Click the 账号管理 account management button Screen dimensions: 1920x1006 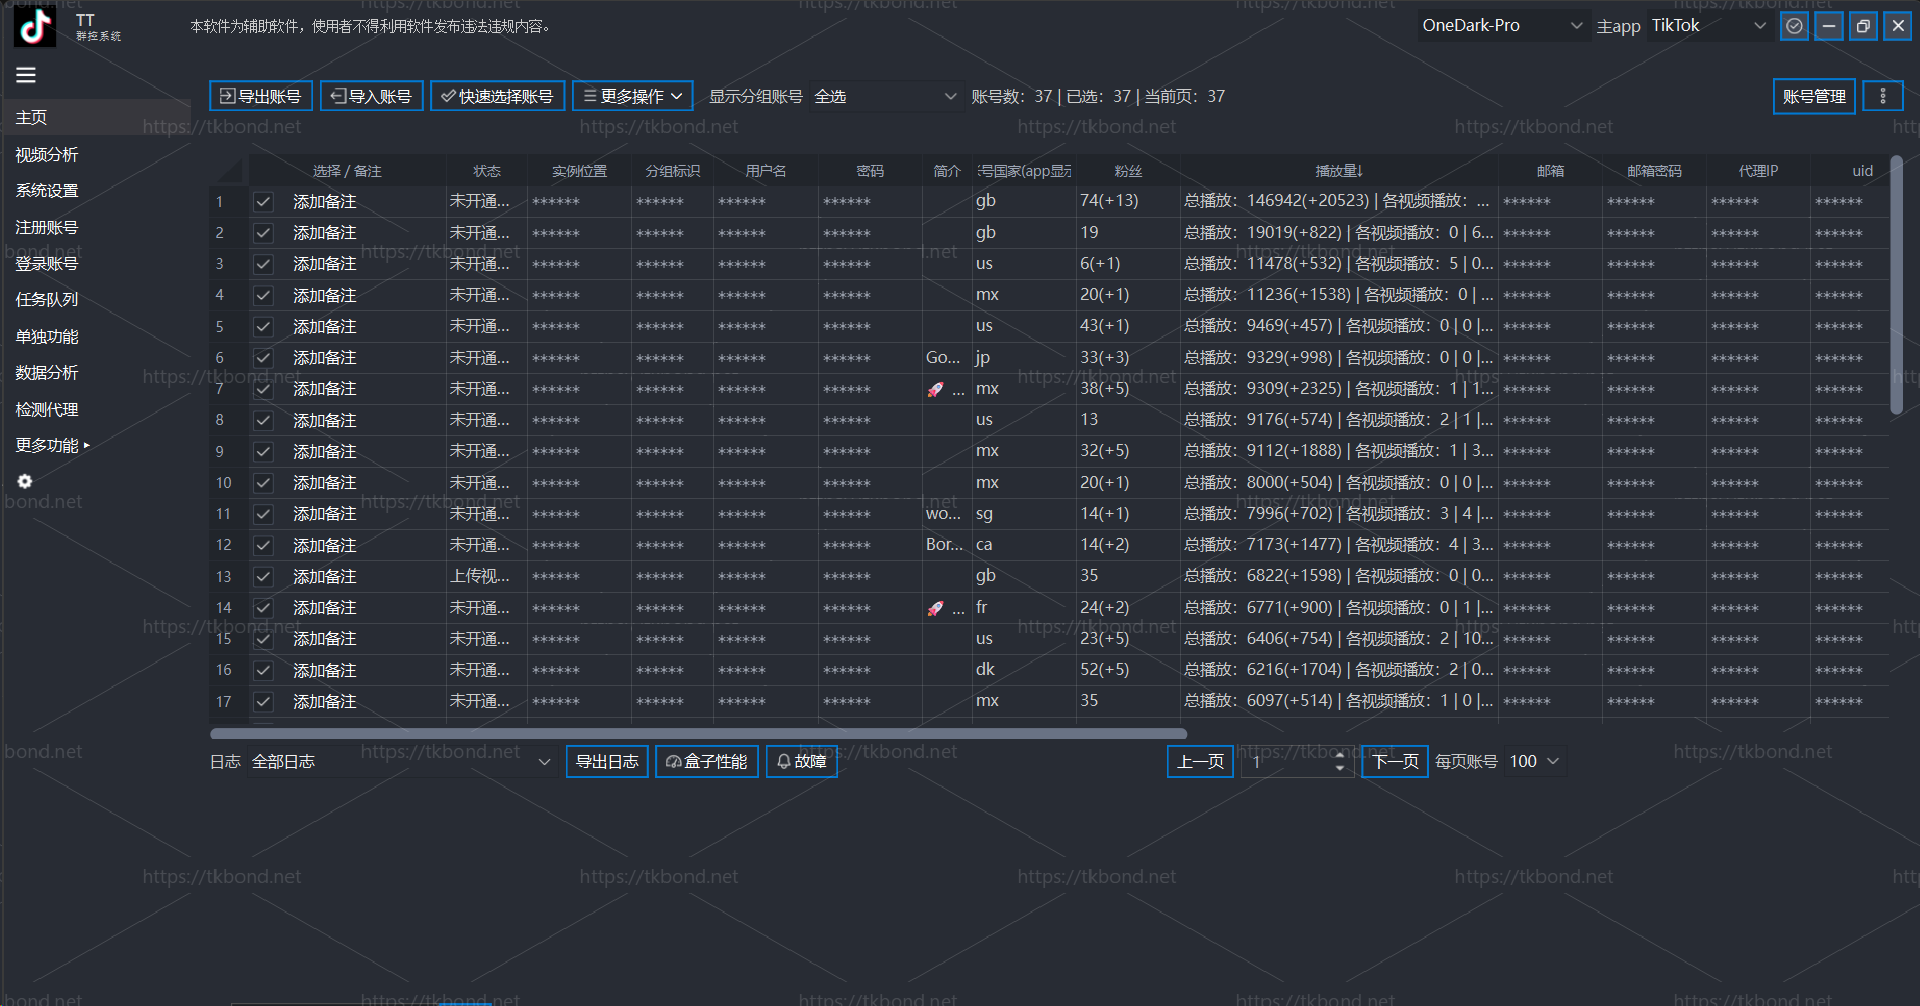pos(1814,96)
